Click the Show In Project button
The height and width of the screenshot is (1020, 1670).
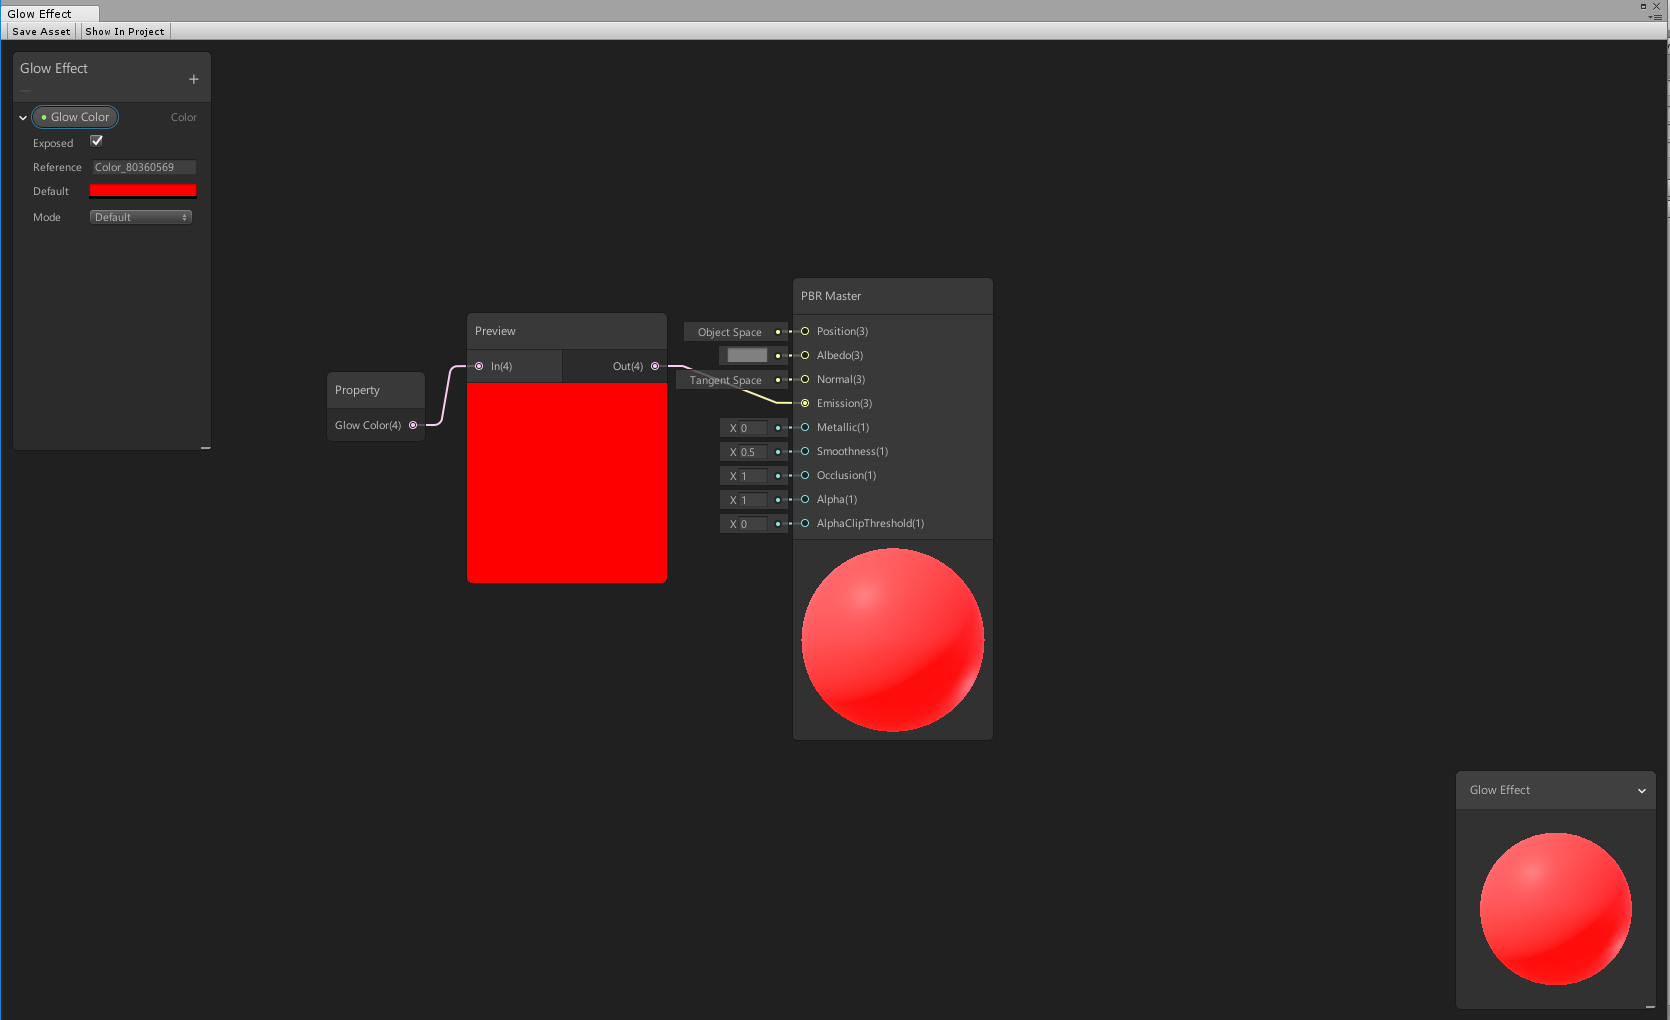click(x=124, y=31)
